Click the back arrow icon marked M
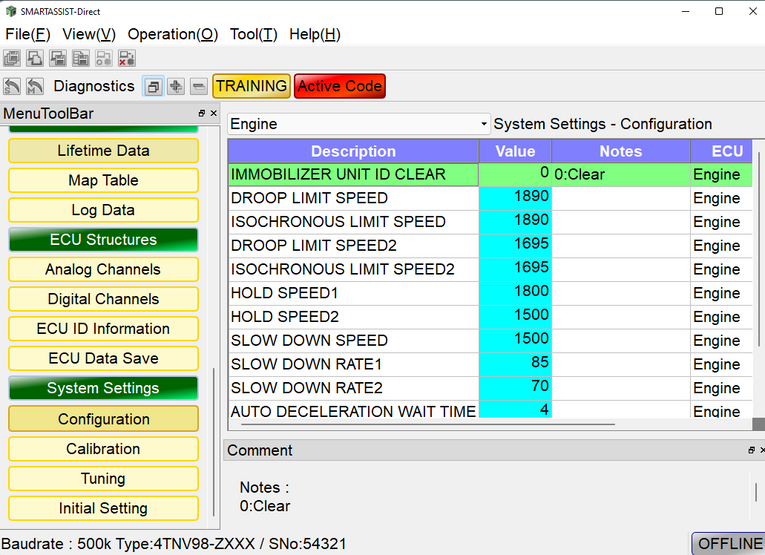This screenshot has width=765, height=555. point(35,87)
